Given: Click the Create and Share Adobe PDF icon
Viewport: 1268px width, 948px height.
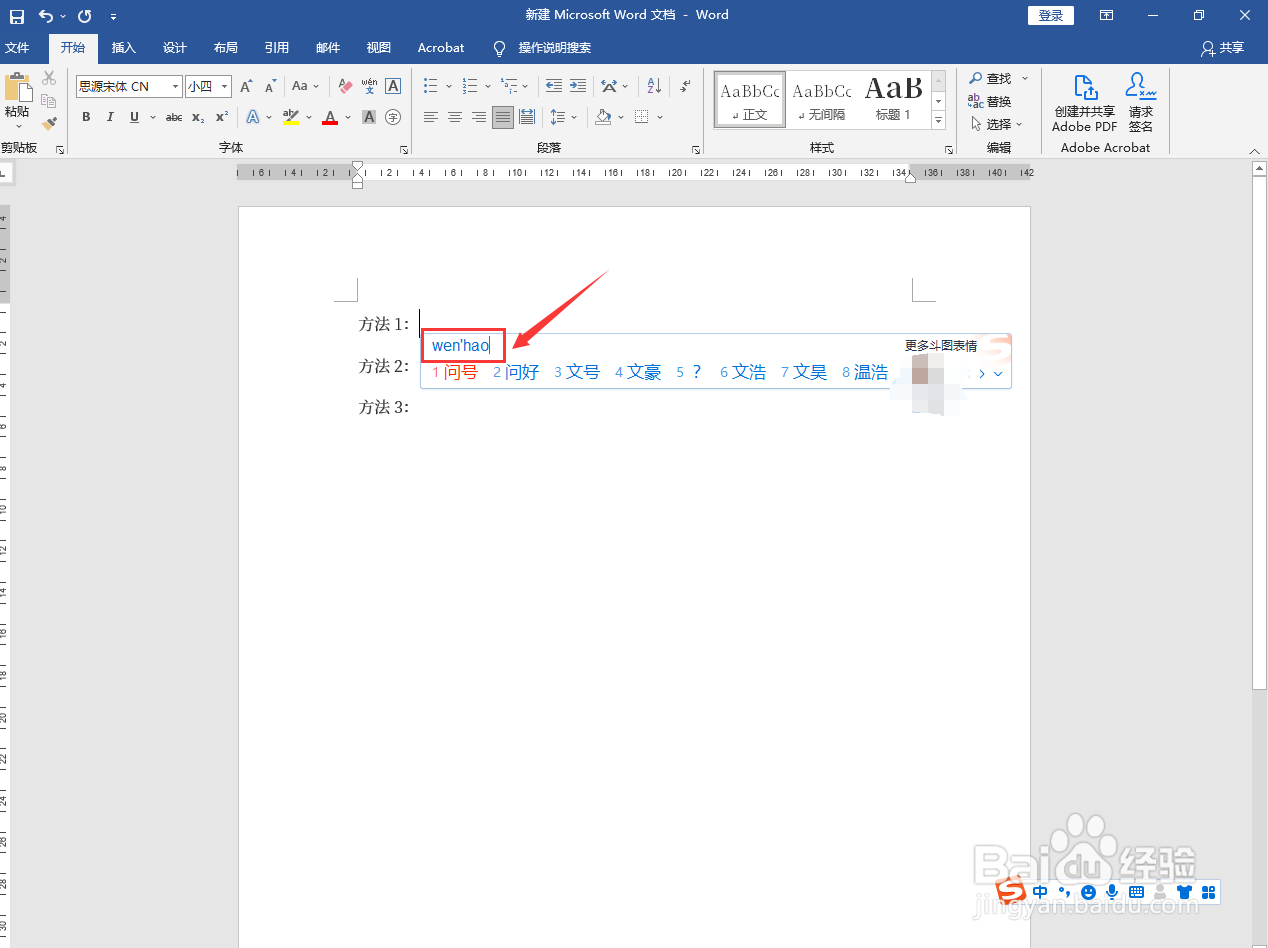Looking at the screenshot, I should [x=1085, y=102].
